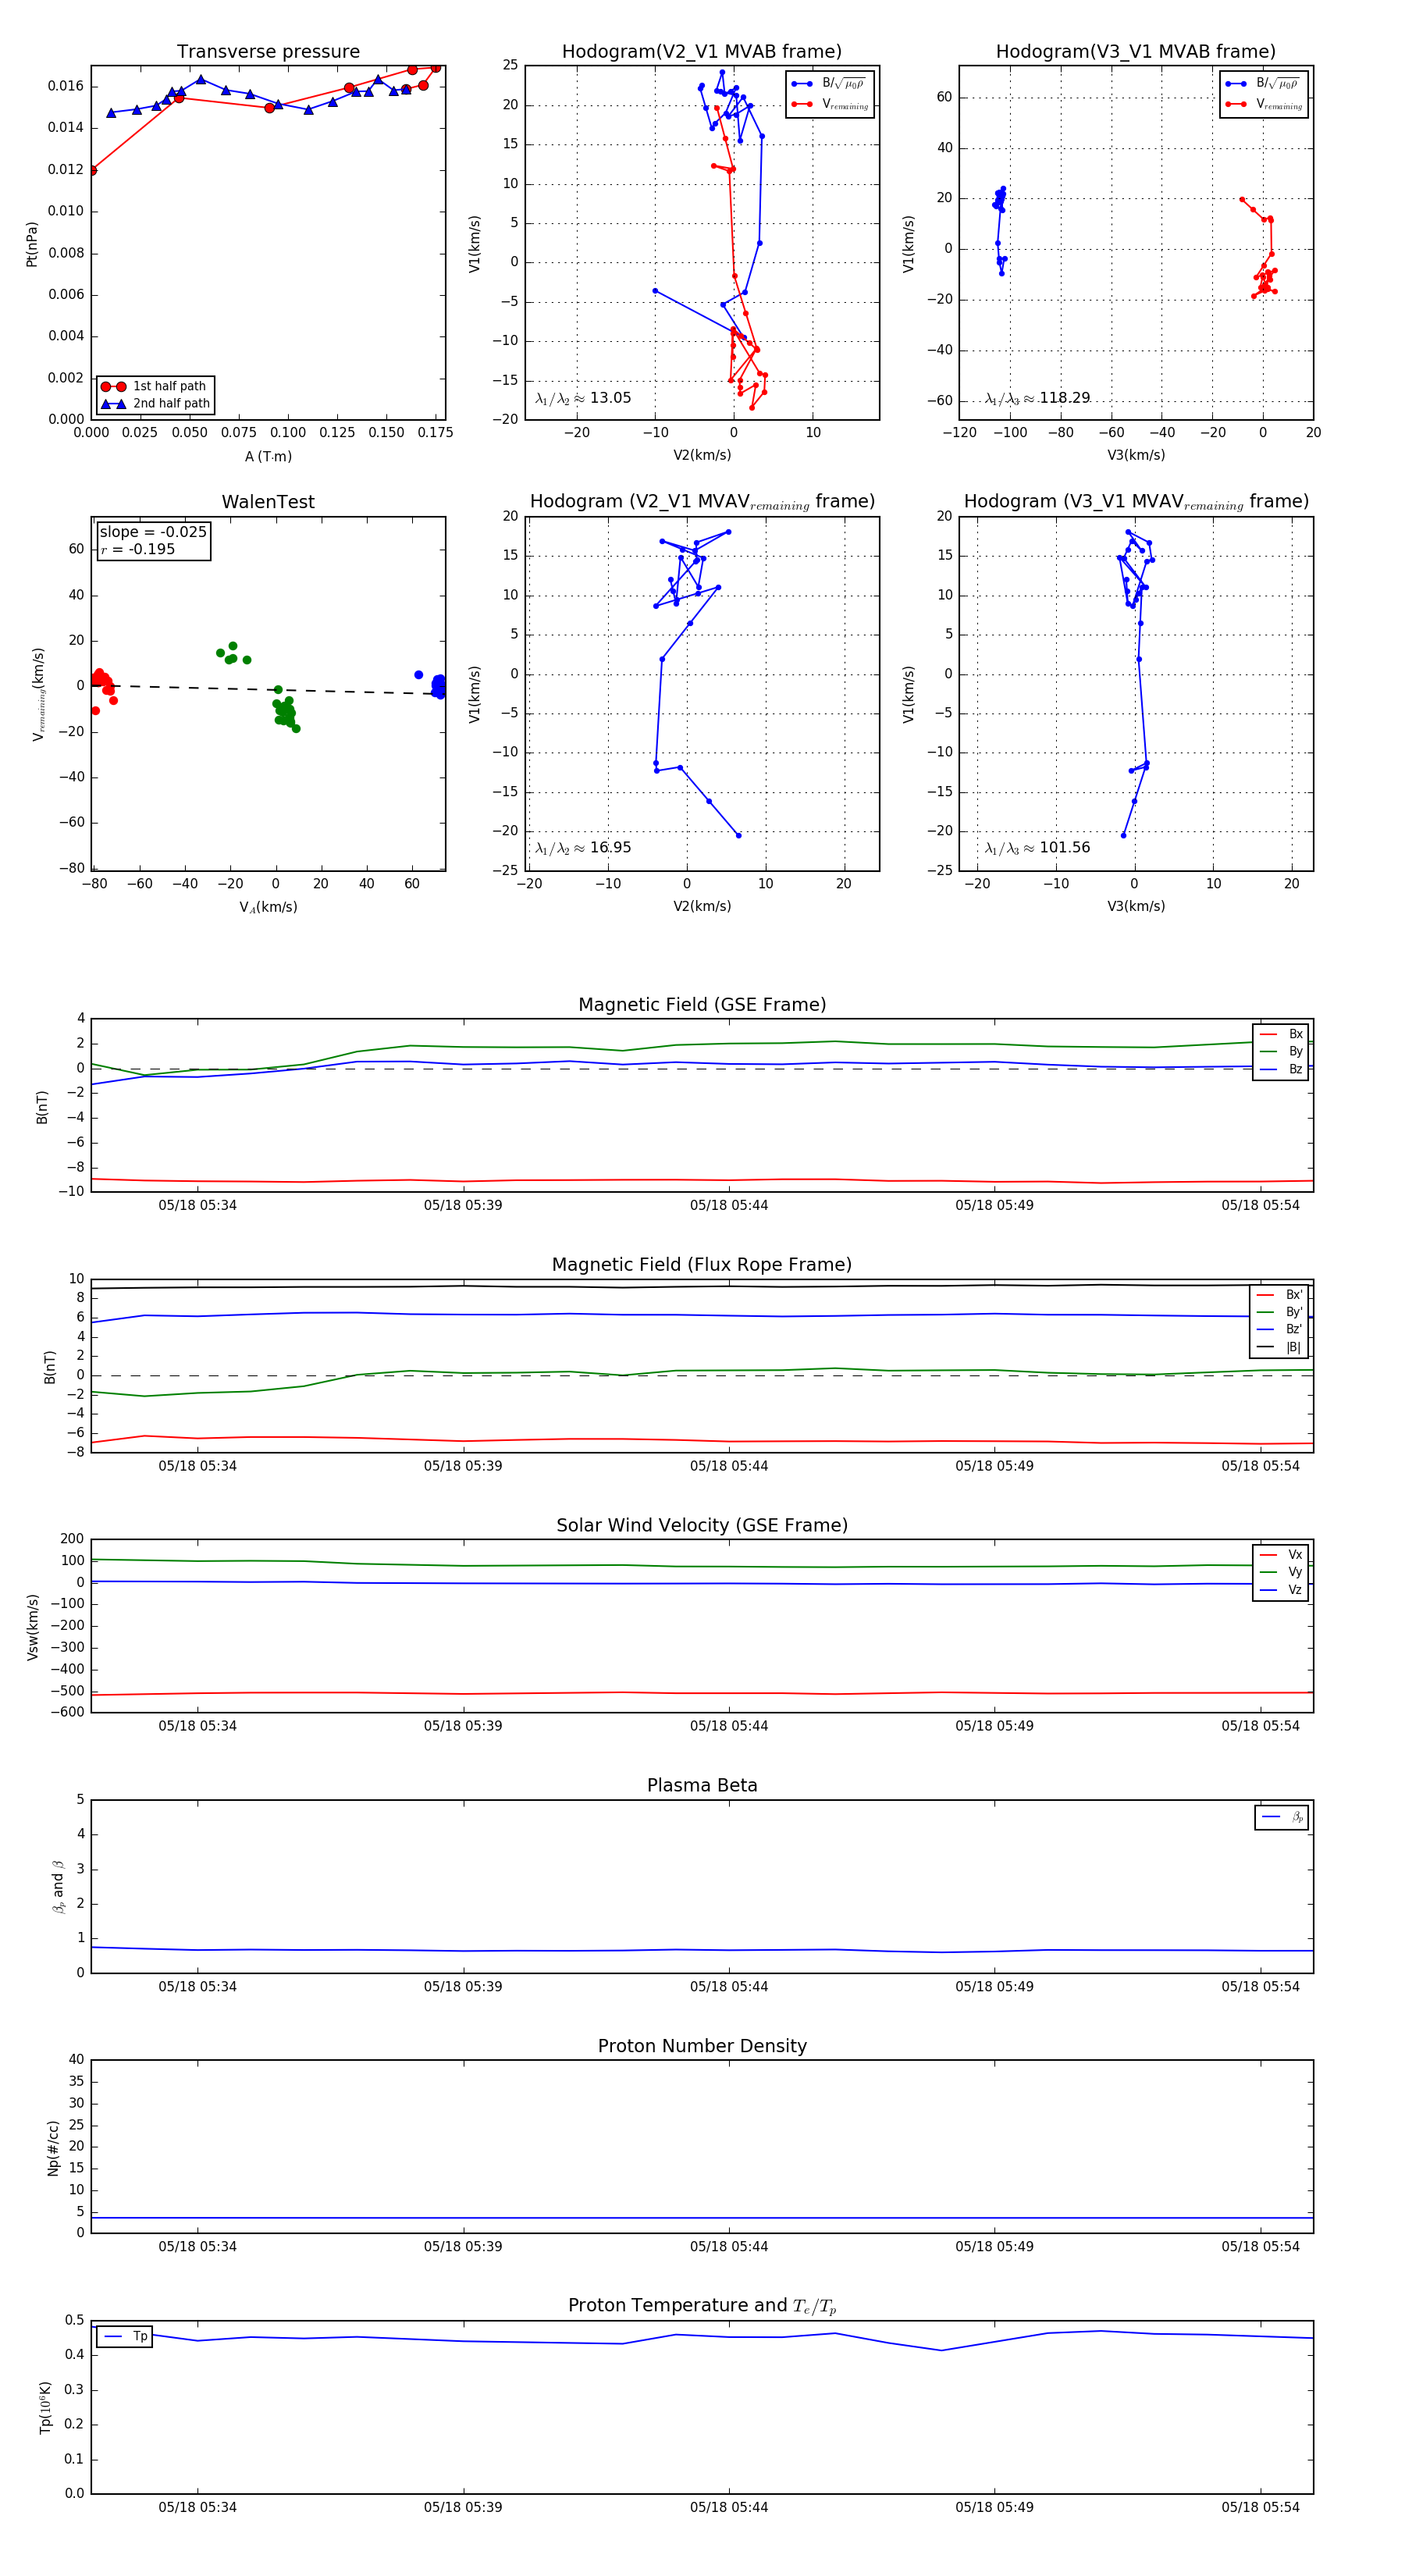Click "05/18 05:39" tick under Plasma Beta plot
Screen dimensions: 1405x2576
[x=463, y=1986]
